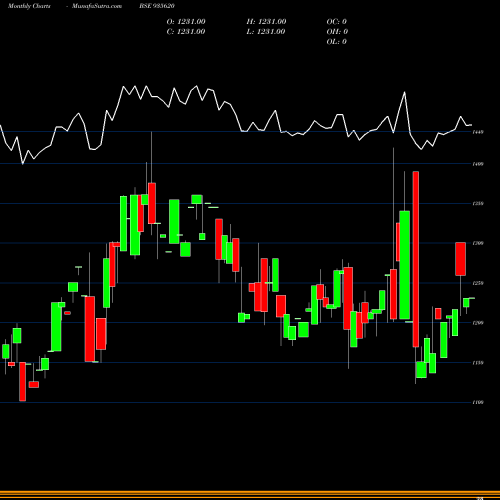Click the "OH: 0" readout

(x=337, y=32)
